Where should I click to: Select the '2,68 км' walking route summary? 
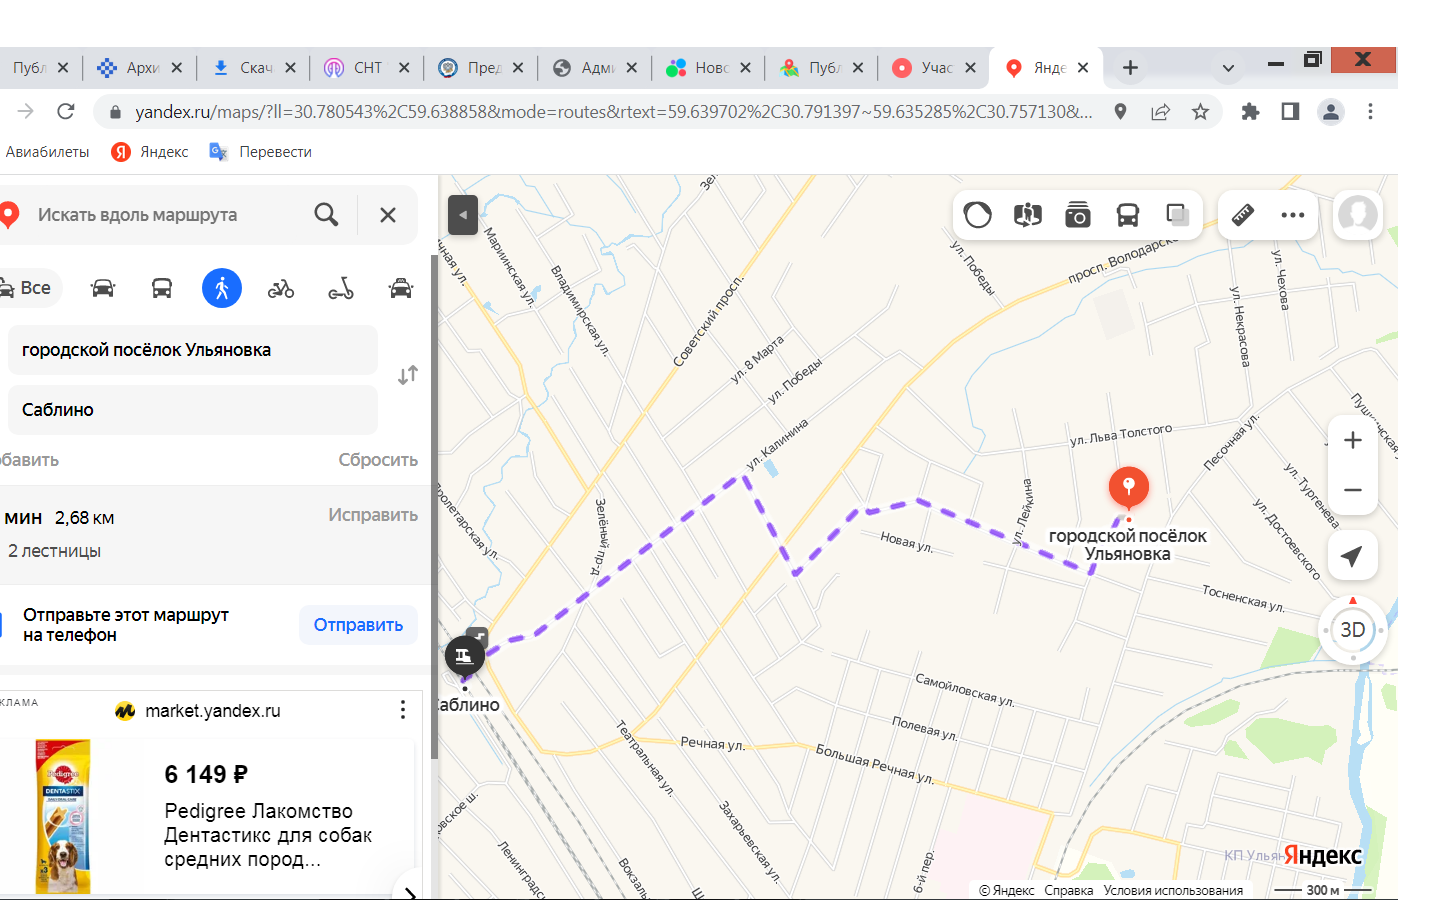(x=85, y=518)
